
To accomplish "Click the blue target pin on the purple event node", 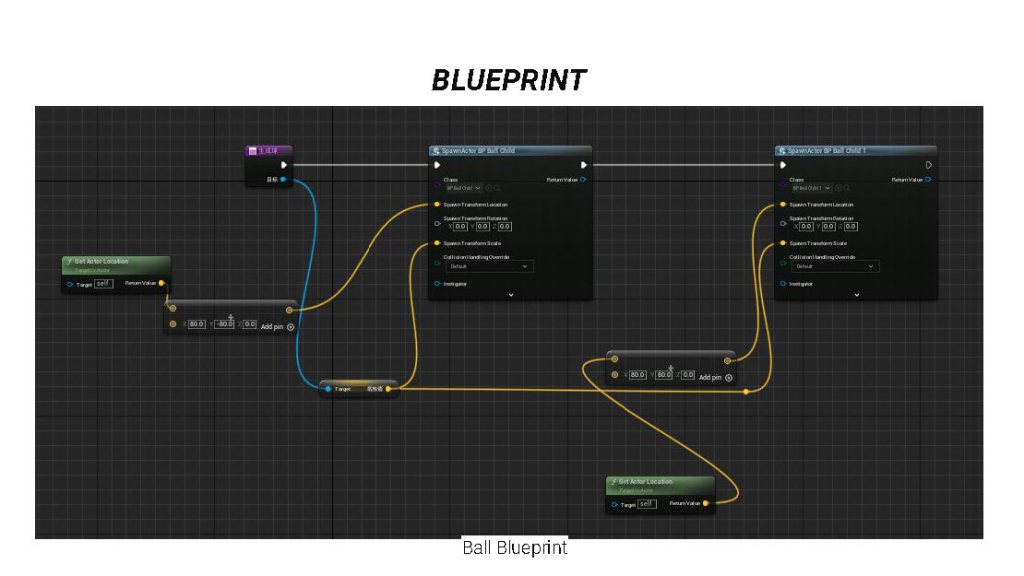I will [x=284, y=180].
